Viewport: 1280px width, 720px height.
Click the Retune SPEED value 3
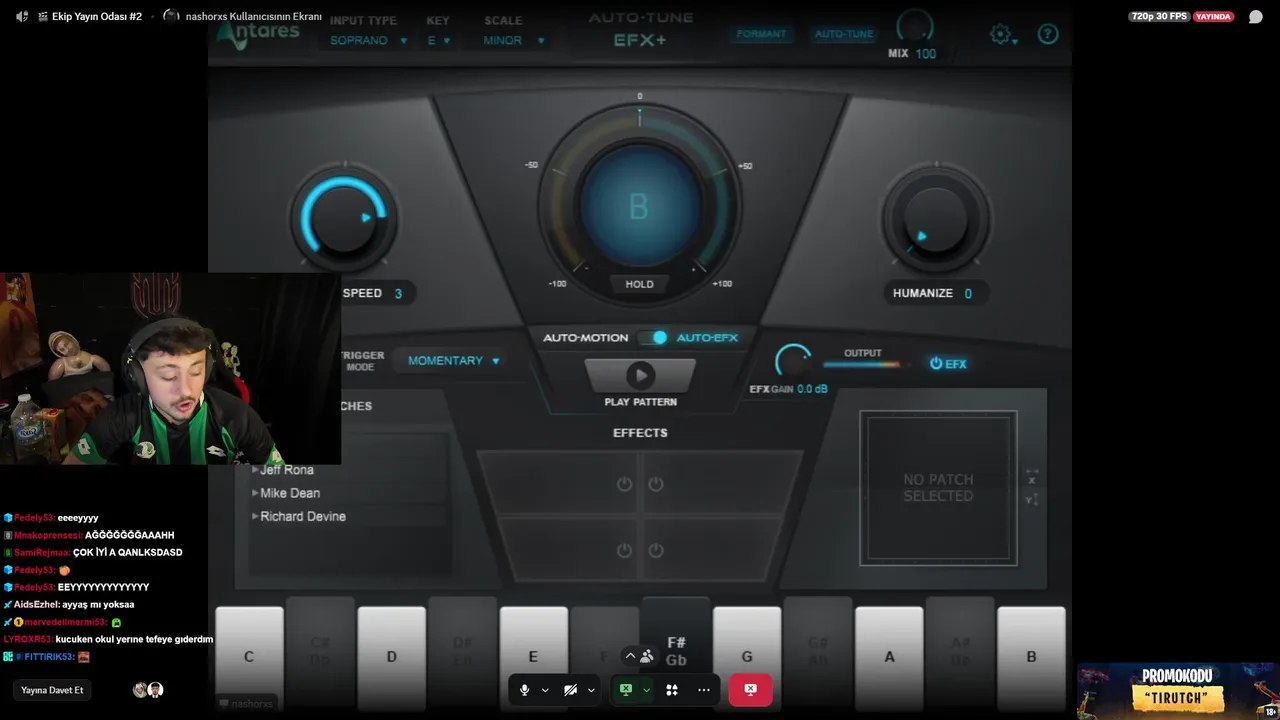398,294
